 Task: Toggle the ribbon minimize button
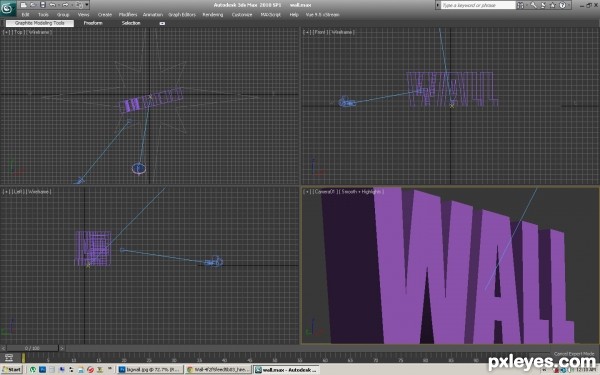click(162, 23)
